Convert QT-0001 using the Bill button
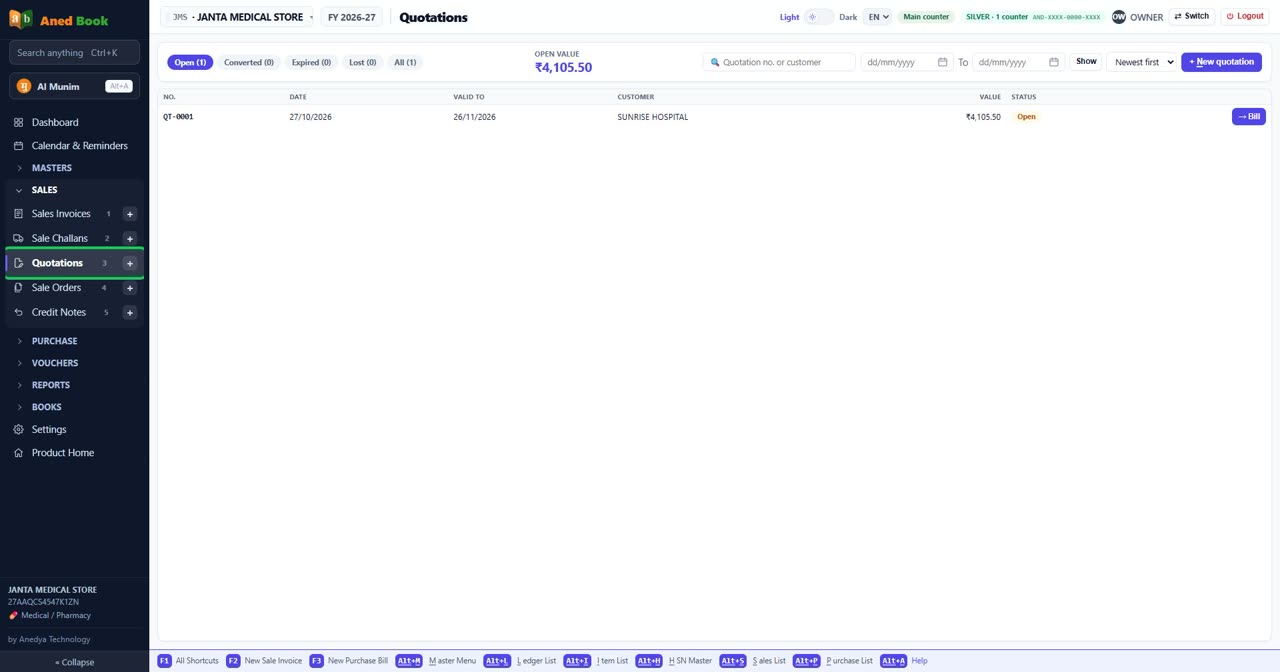1280x672 pixels. pyautogui.click(x=1249, y=117)
